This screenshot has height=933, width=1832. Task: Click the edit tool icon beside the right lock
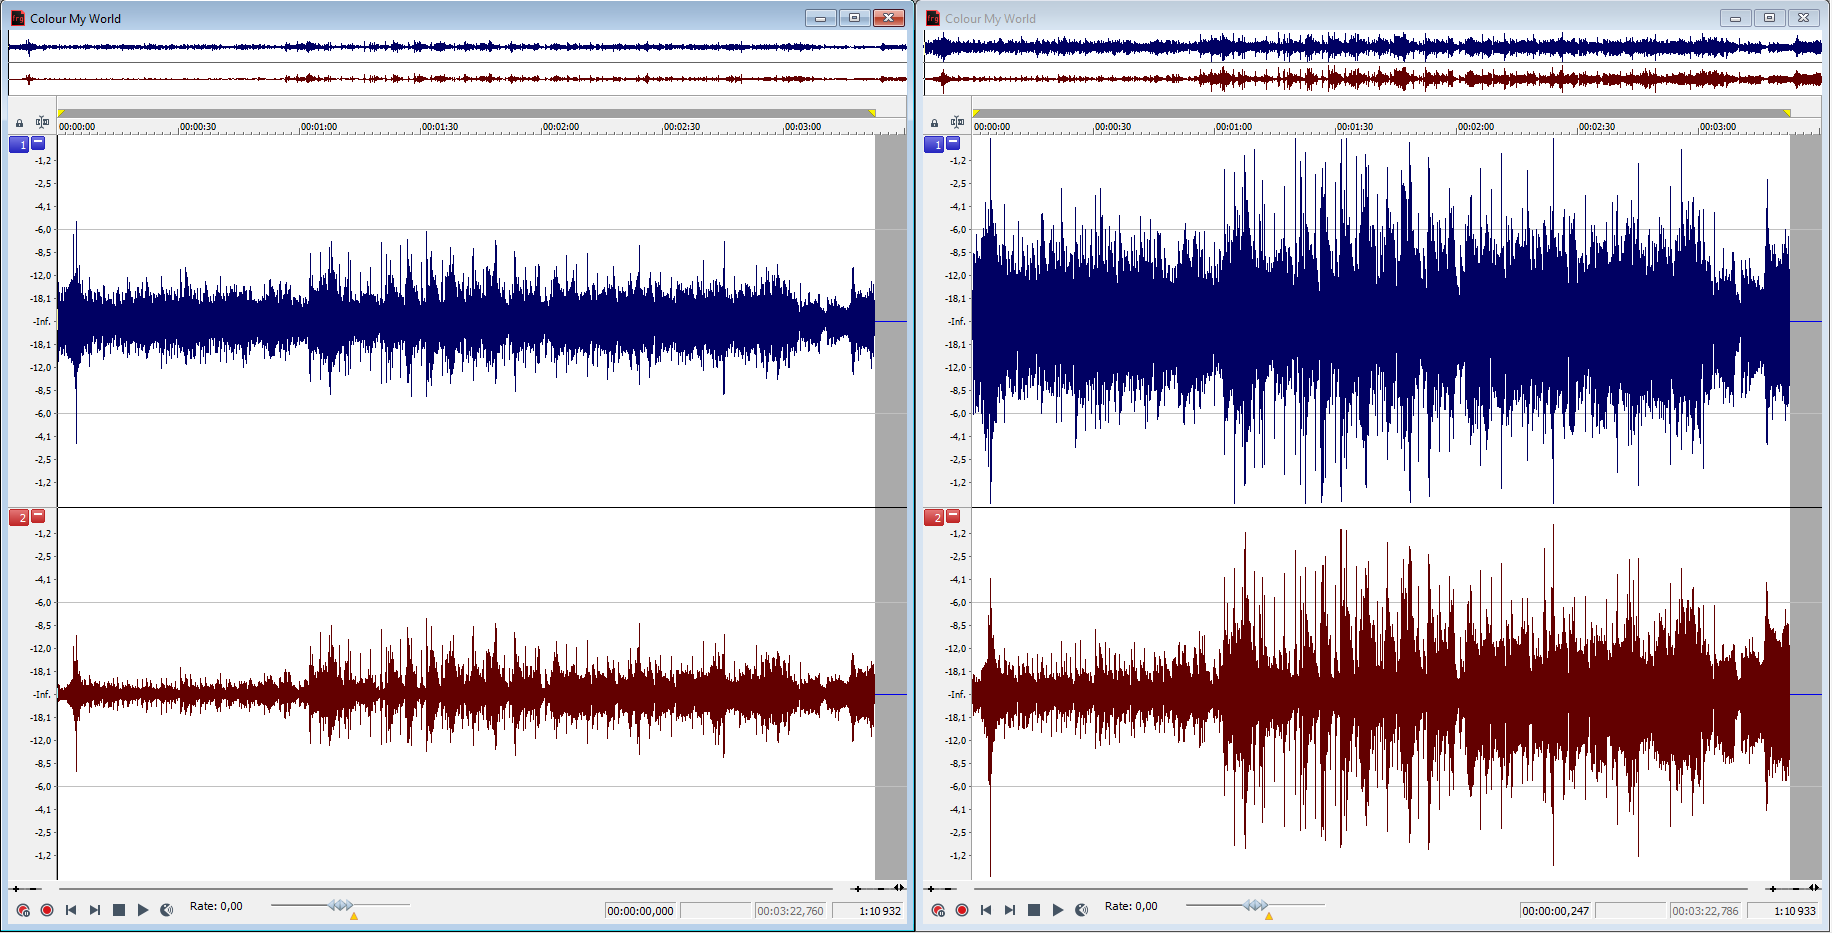957,122
